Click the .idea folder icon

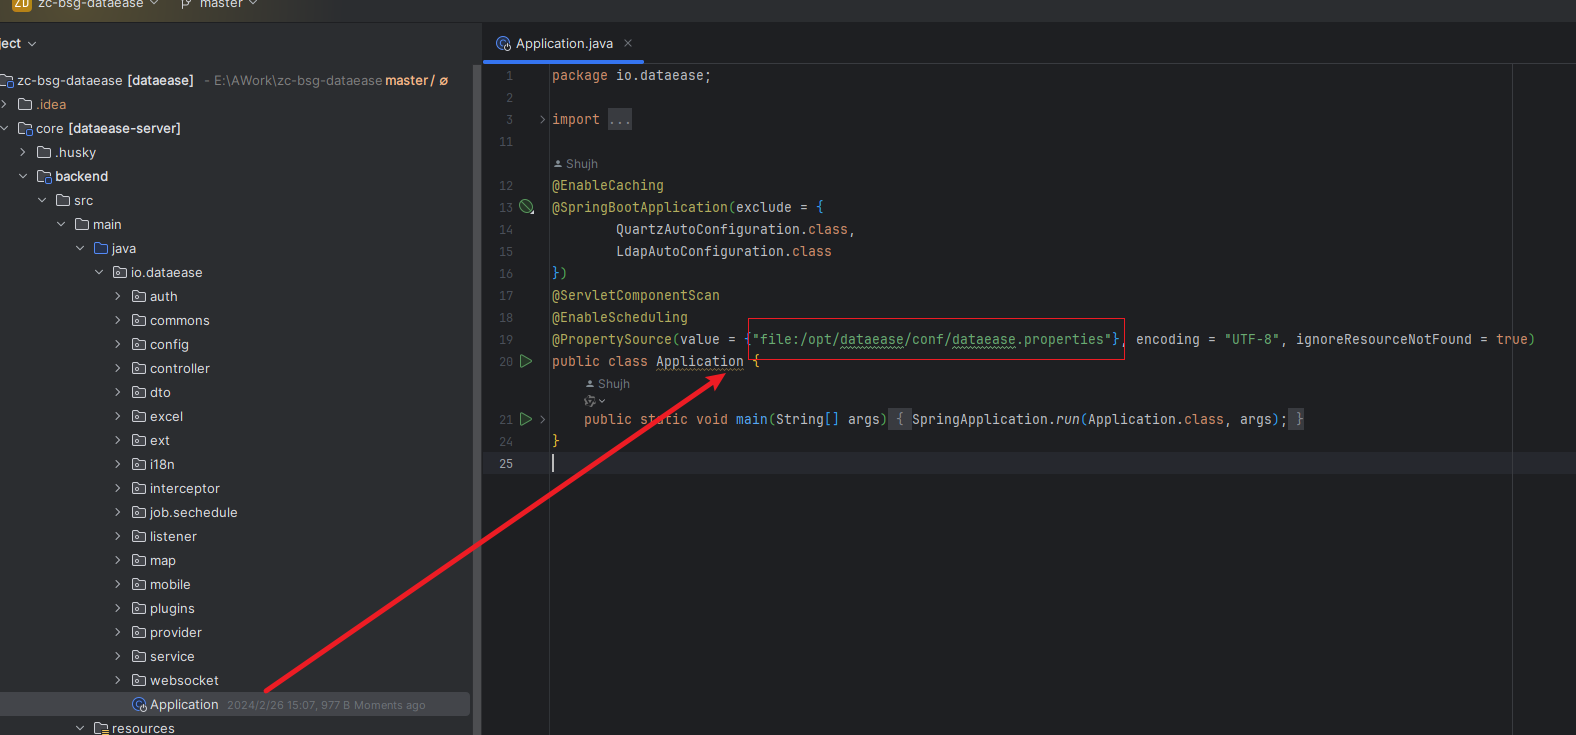(x=25, y=104)
